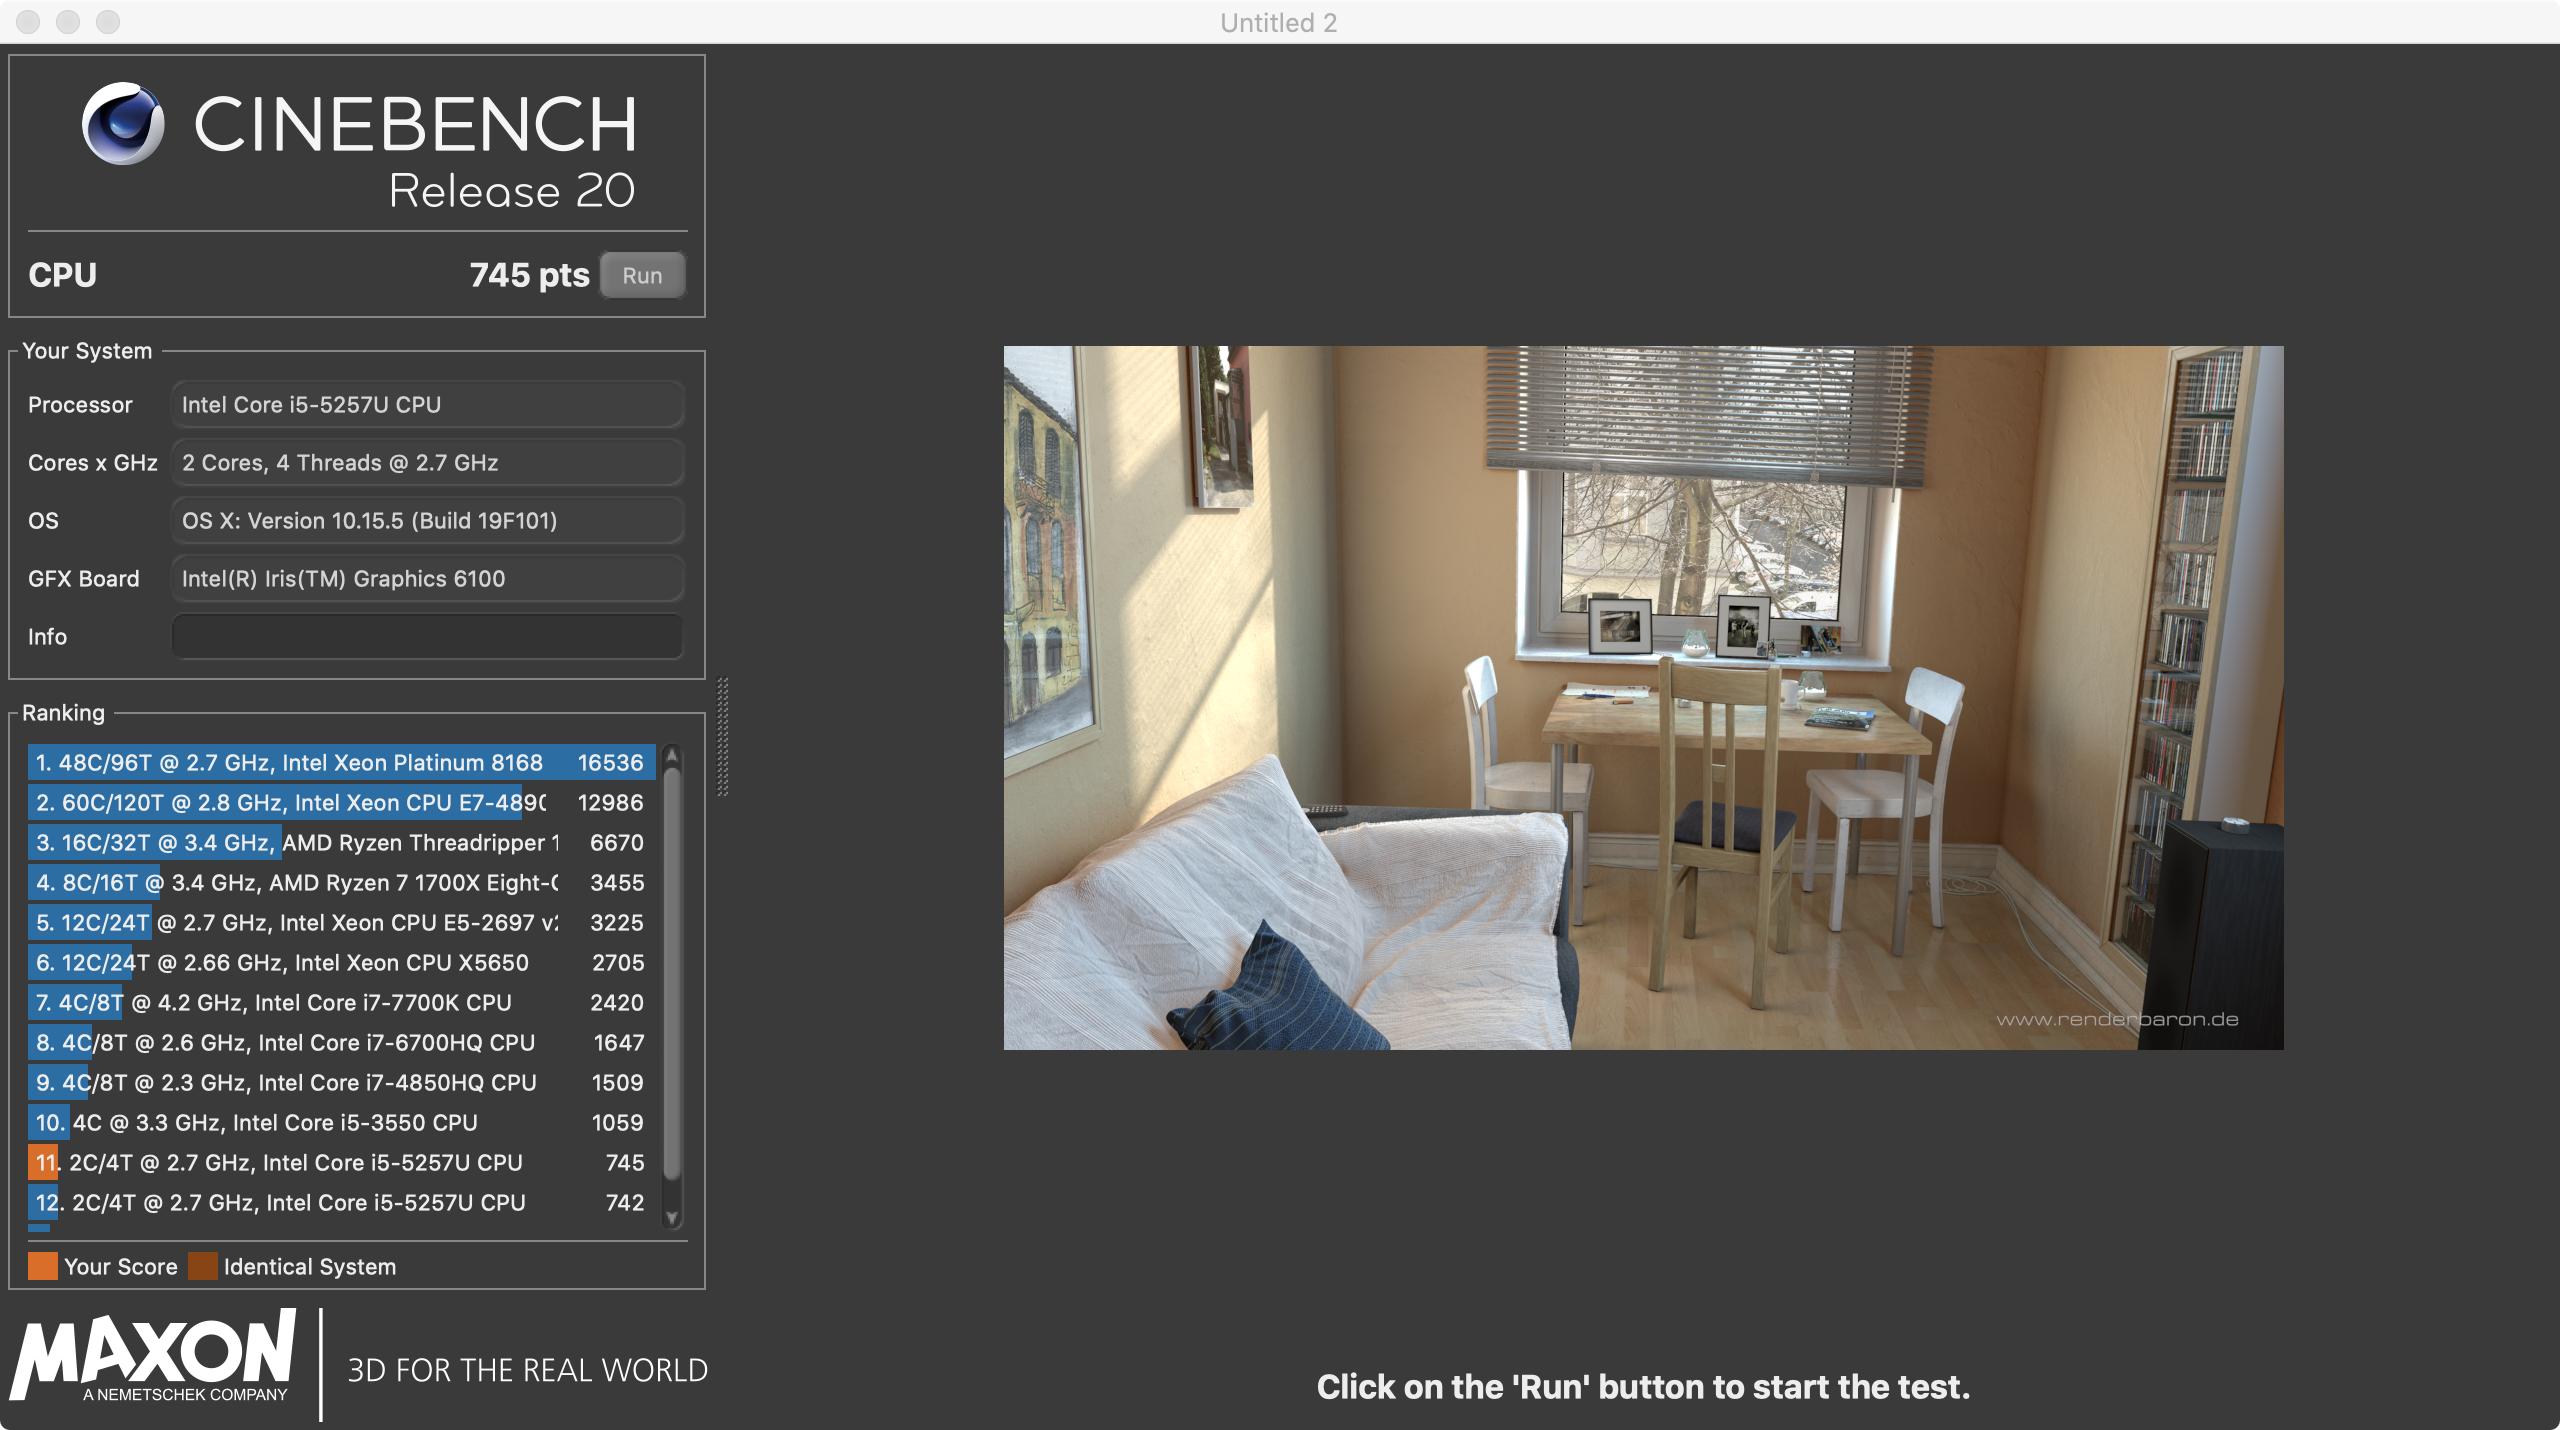Click the Cinebench sphere logo icon
Image resolution: width=2560 pixels, height=1430 pixels.
tap(123, 124)
